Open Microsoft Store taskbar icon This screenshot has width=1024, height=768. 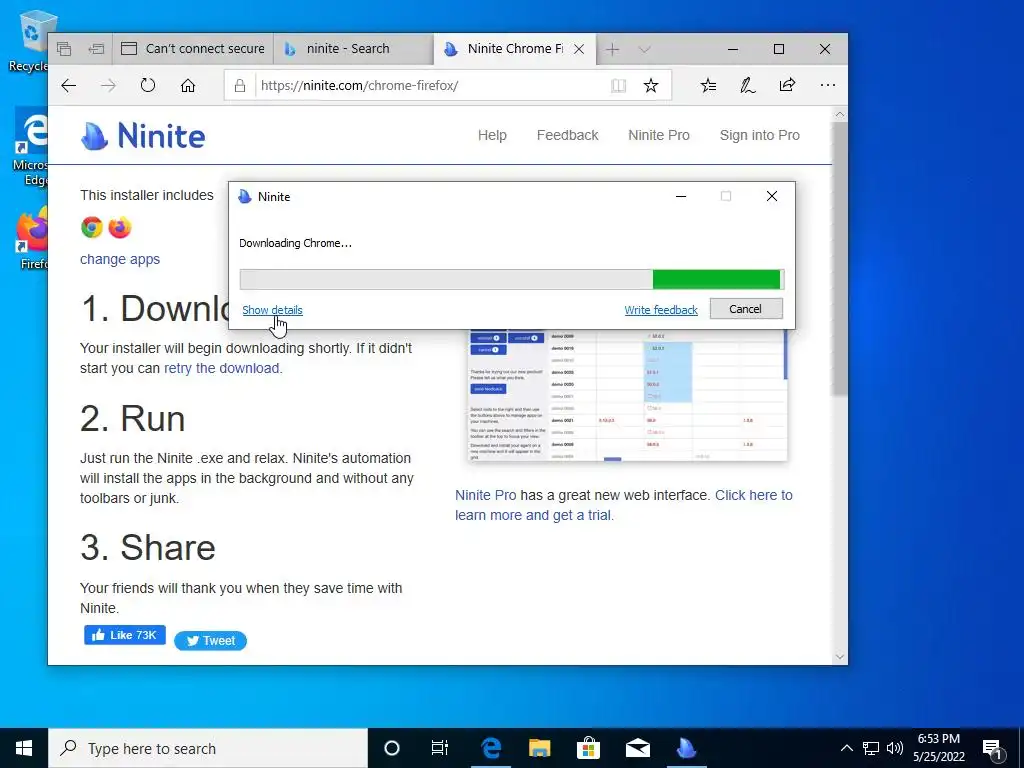pos(588,748)
